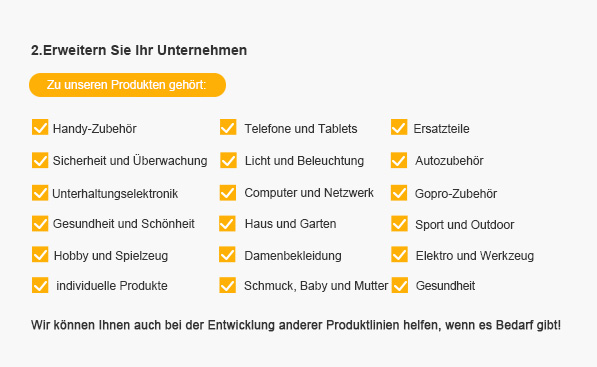Click the heading '2.Erweitern Sie Ihr Unternehmen'
597x367 pixels.
[139, 50]
